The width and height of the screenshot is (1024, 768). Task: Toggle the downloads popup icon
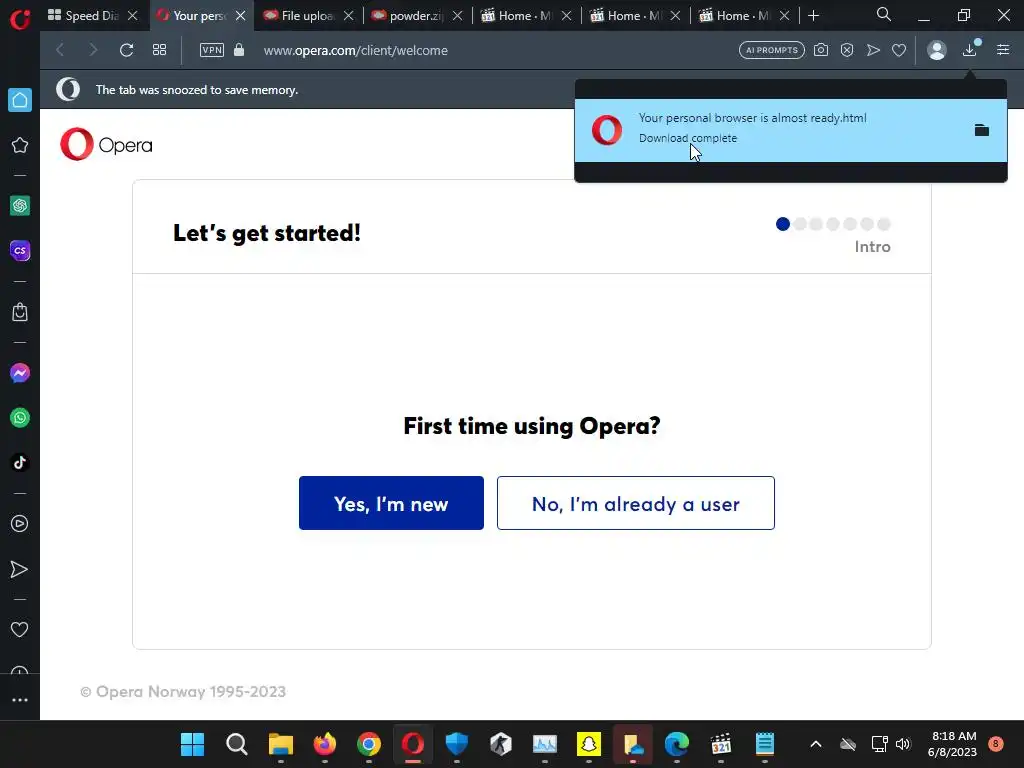click(x=970, y=50)
